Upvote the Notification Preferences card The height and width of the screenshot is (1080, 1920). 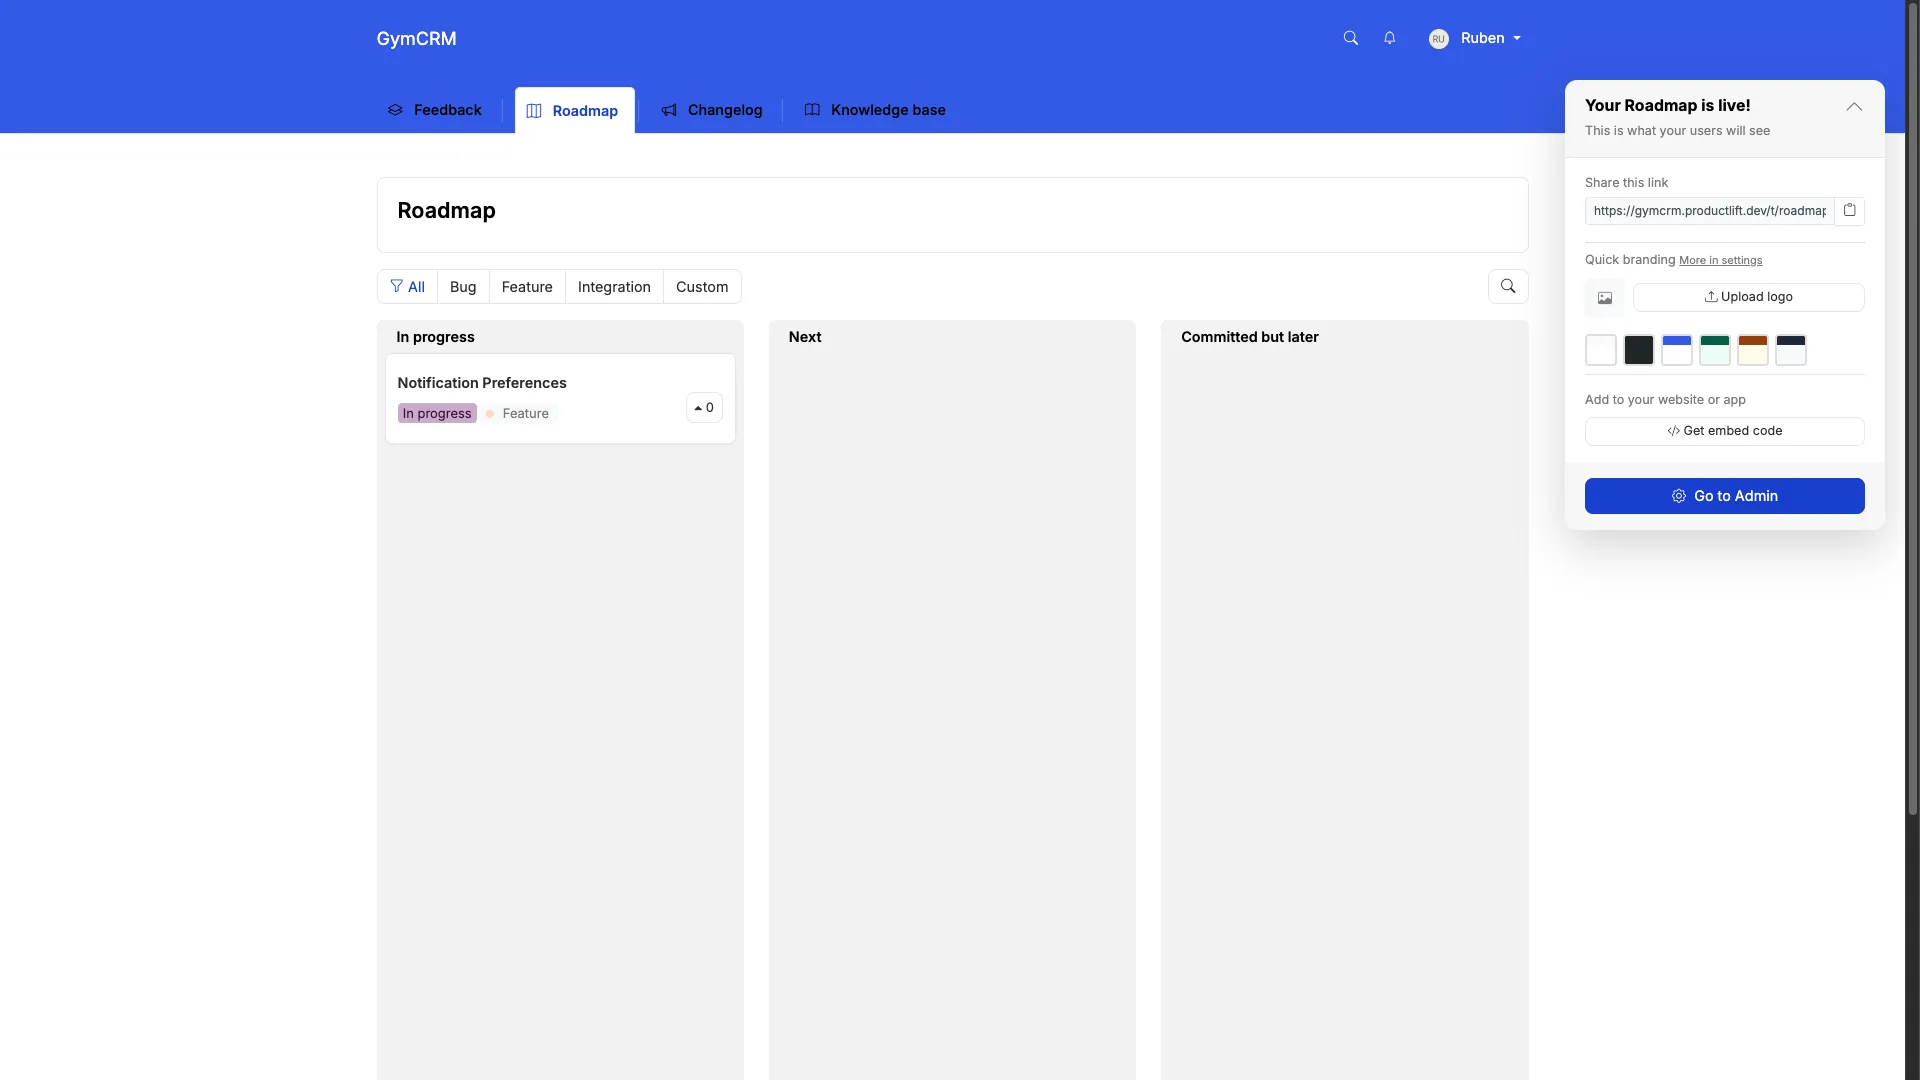(703, 407)
